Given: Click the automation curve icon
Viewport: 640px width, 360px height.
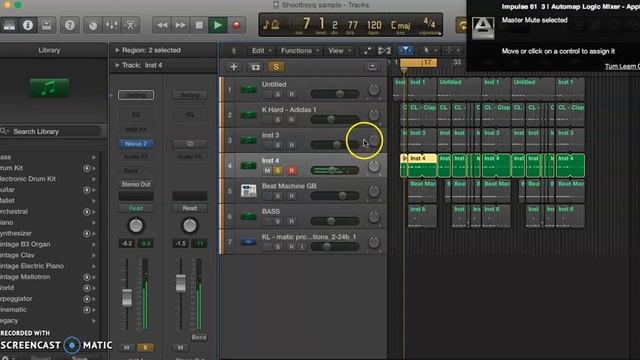Looking at the screenshot, I should coord(367,51).
